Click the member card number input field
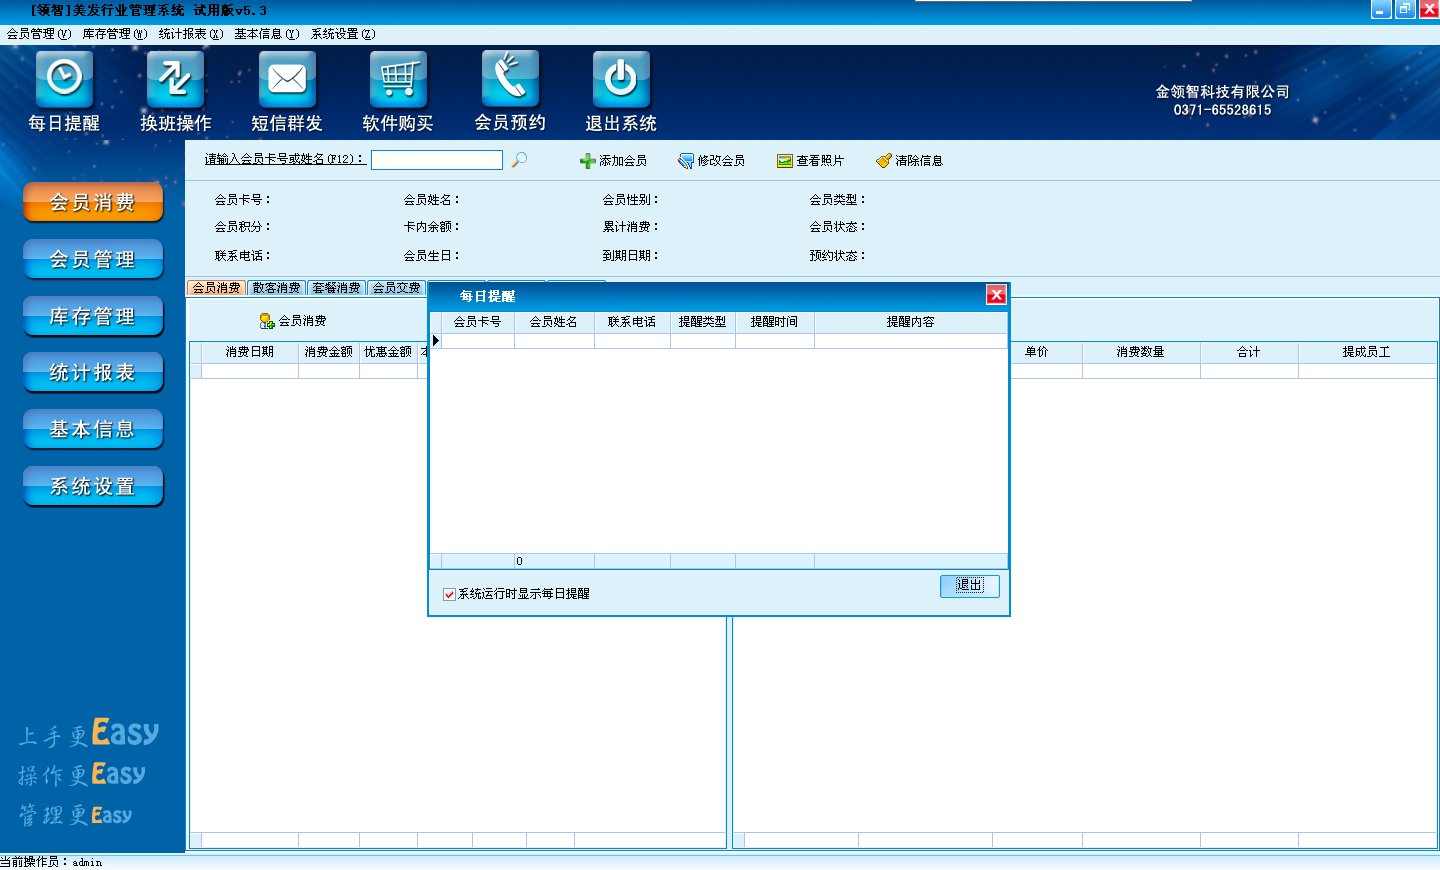This screenshot has height=870, width=1440. click(x=436, y=160)
